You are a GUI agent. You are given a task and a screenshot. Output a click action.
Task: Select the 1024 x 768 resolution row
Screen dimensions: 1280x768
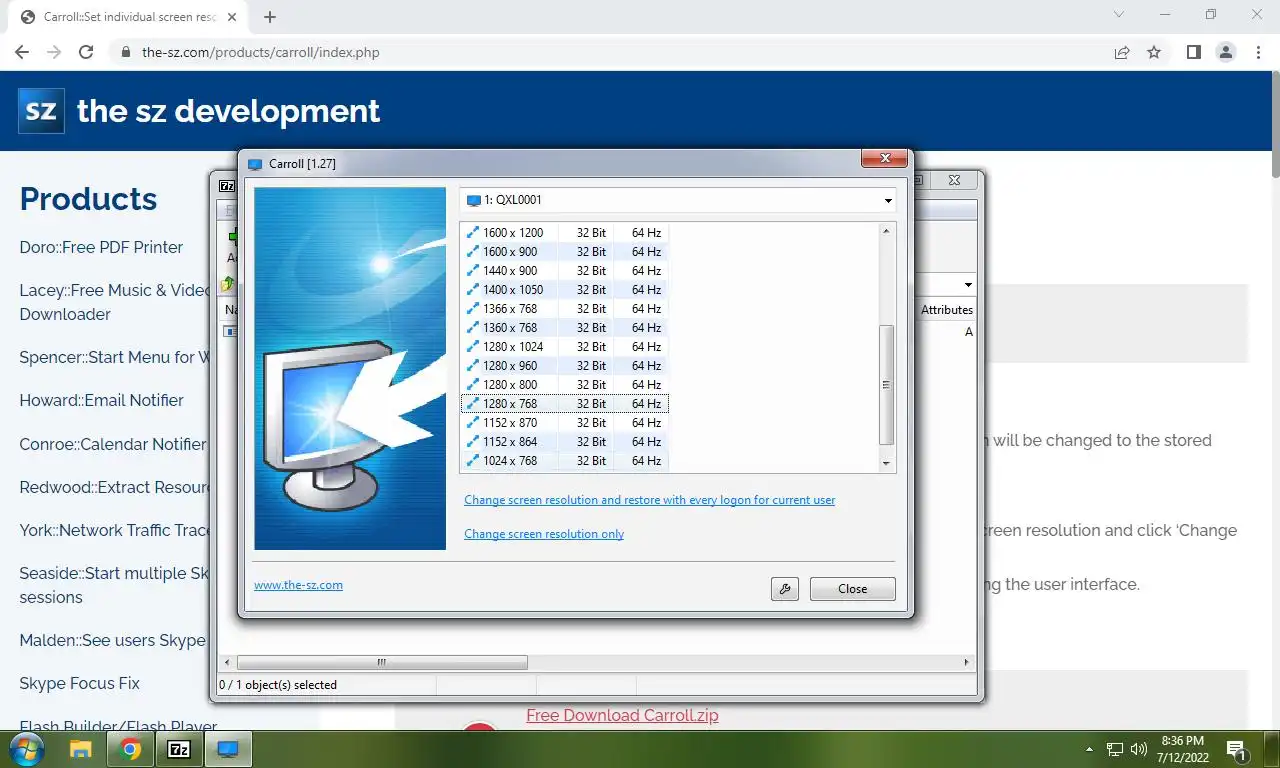pyautogui.click(x=564, y=461)
